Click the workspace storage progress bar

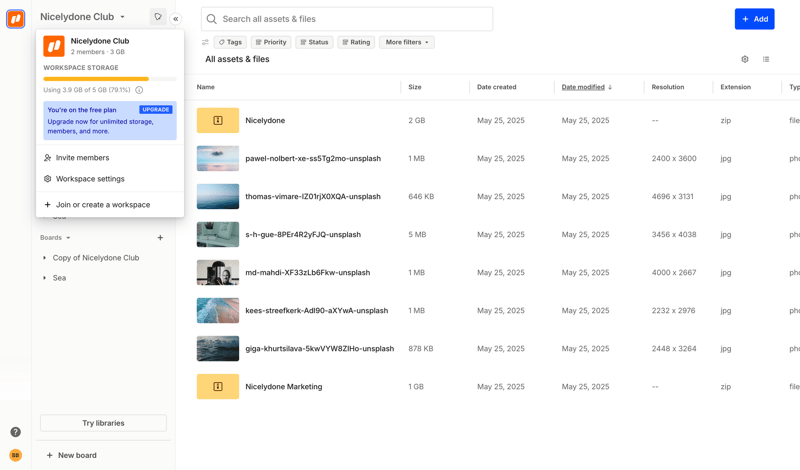(x=110, y=79)
